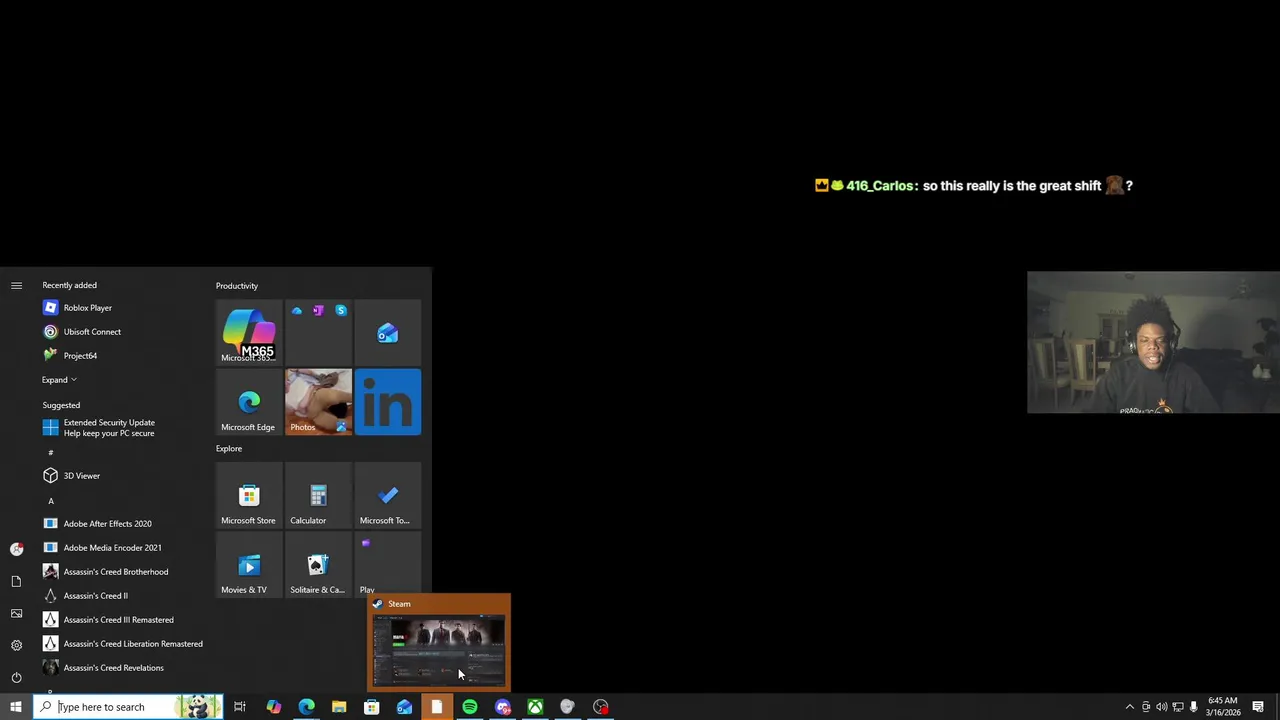The width and height of the screenshot is (1280, 720).
Task: Open the Play folder tile
Action: 388,564
